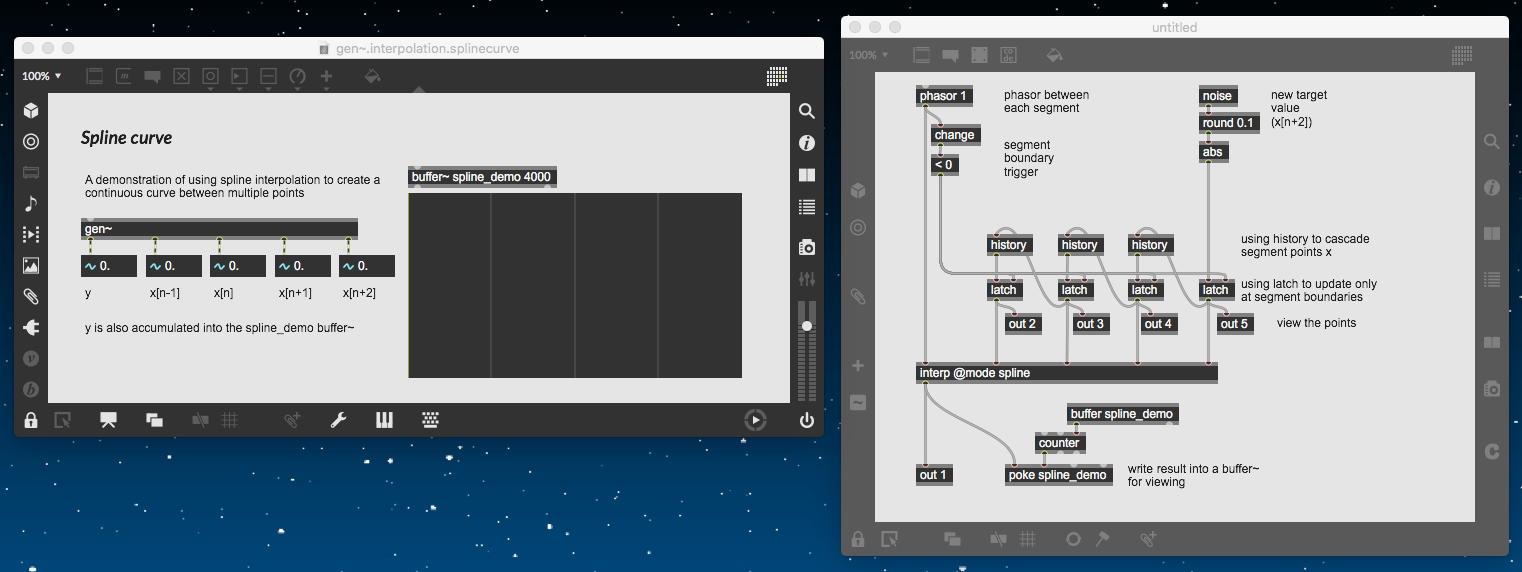
Task: Click the paperclip-plus icon in splinecurve bottom bar
Action: (292, 420)
